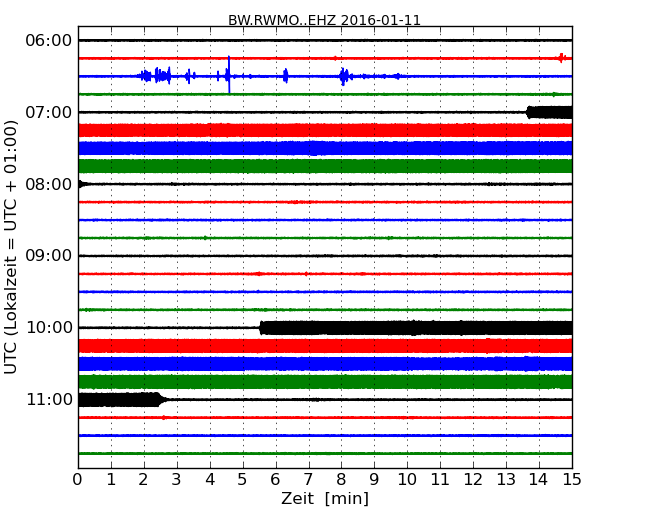Click x-axis tick label 13

click(x=506, y=479)
